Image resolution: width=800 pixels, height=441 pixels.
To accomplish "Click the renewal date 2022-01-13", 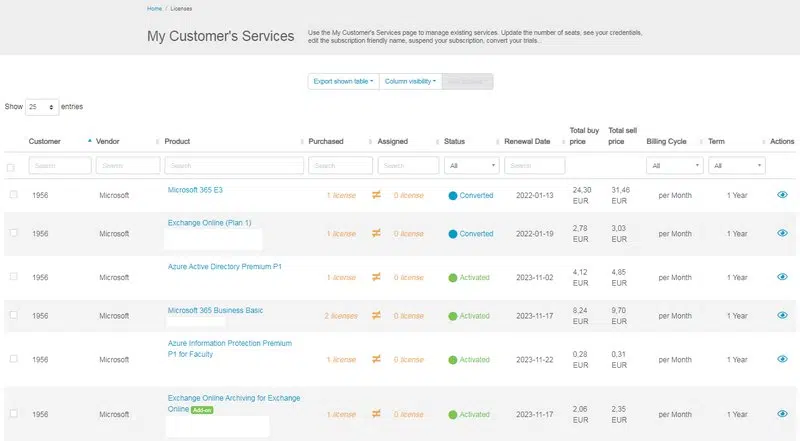I will coord(535,195).
